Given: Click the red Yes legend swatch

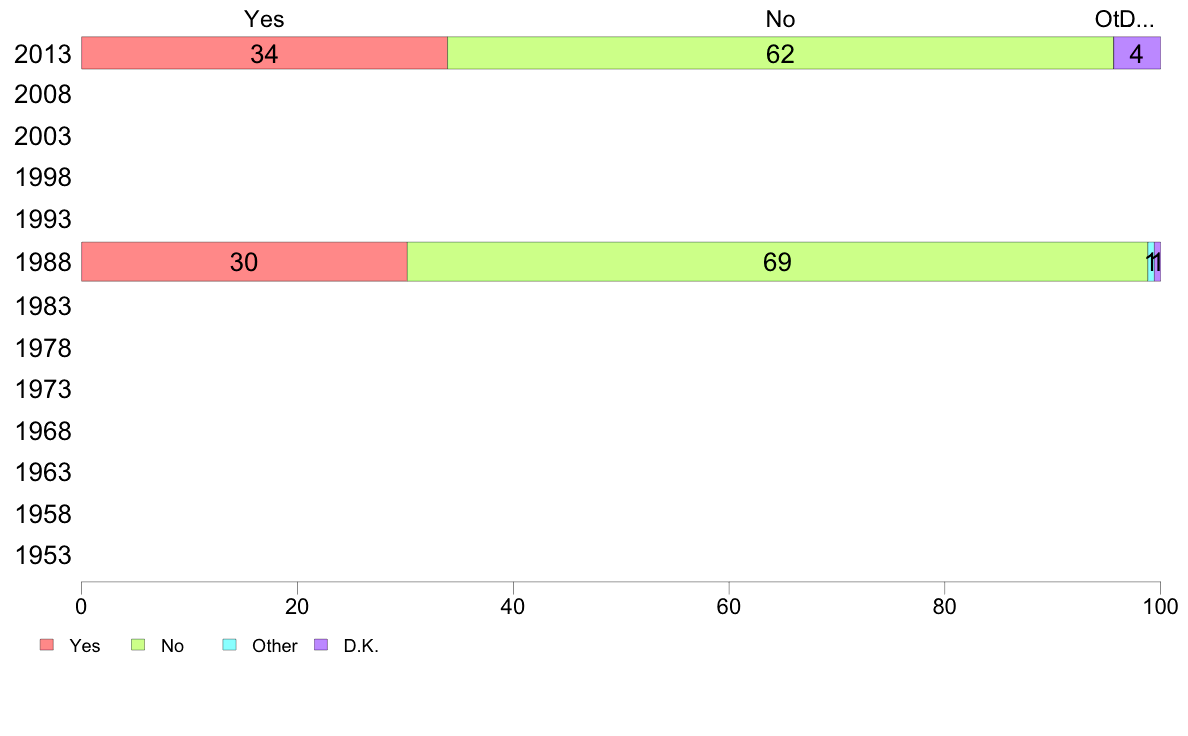Looking at the screenshot, I should point(47,645).
